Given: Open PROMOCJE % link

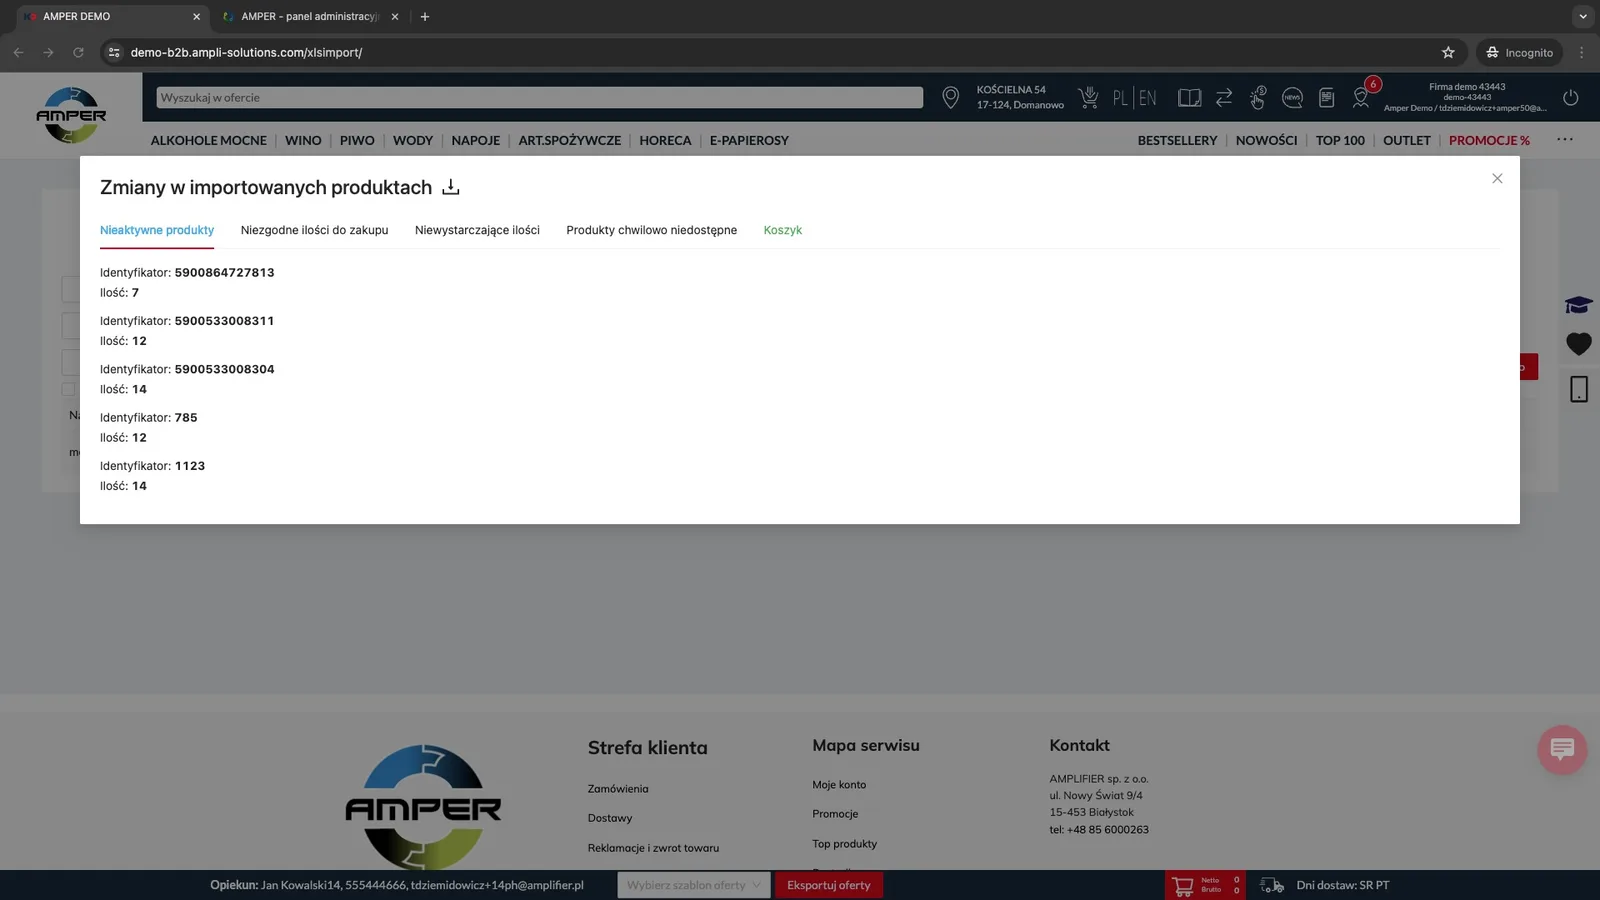Looking at the screenshot, I should (x=1489, y=140).
